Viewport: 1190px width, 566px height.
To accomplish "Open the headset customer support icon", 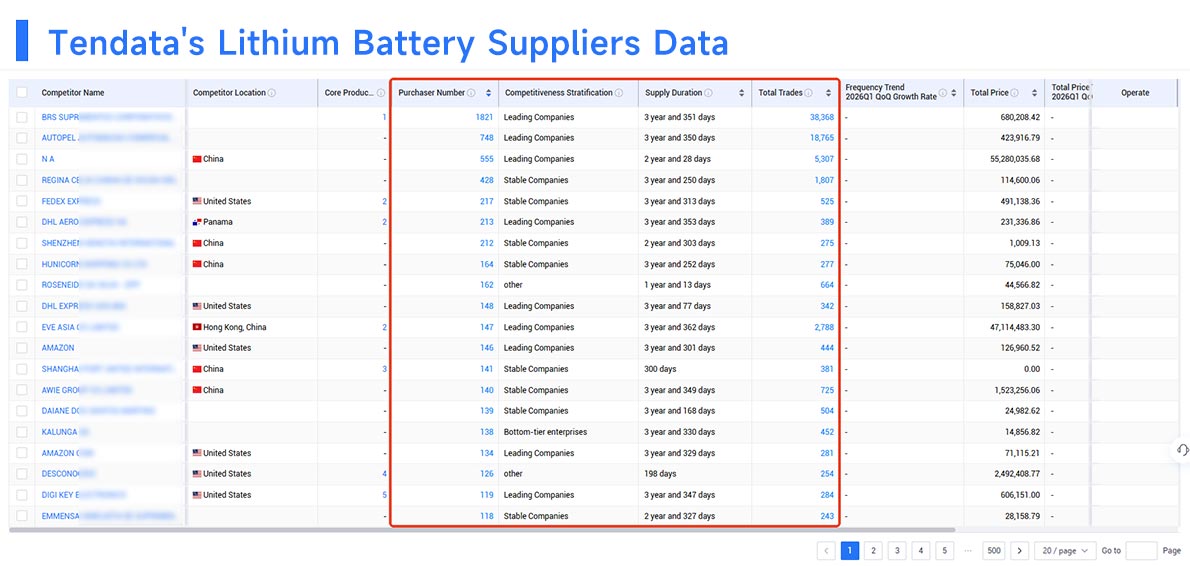I will pyautogui.click(x=1182, y=450).
